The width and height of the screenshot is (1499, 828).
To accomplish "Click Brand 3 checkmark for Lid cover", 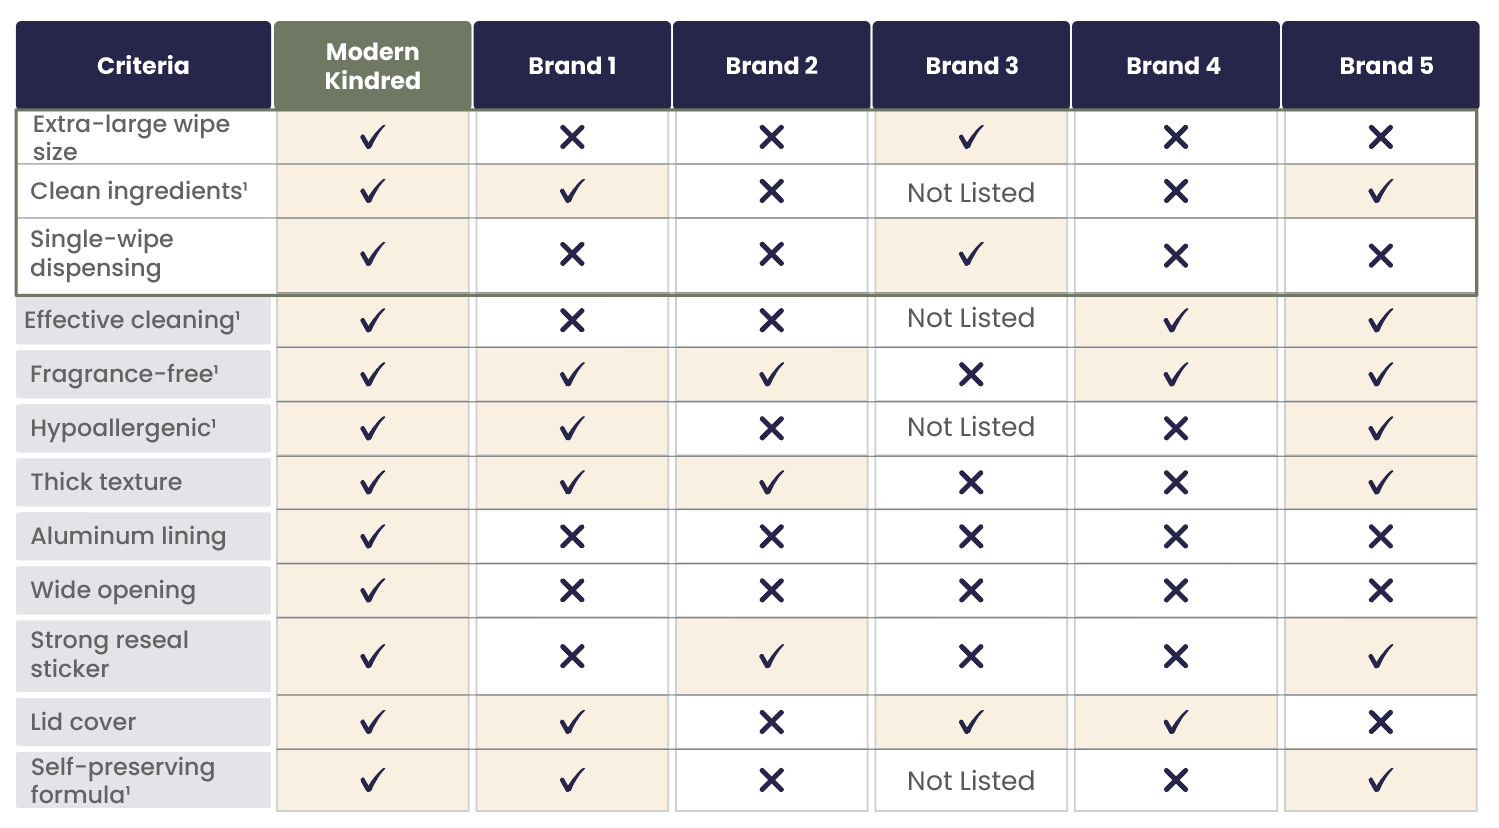I will [x=971, y=722].
